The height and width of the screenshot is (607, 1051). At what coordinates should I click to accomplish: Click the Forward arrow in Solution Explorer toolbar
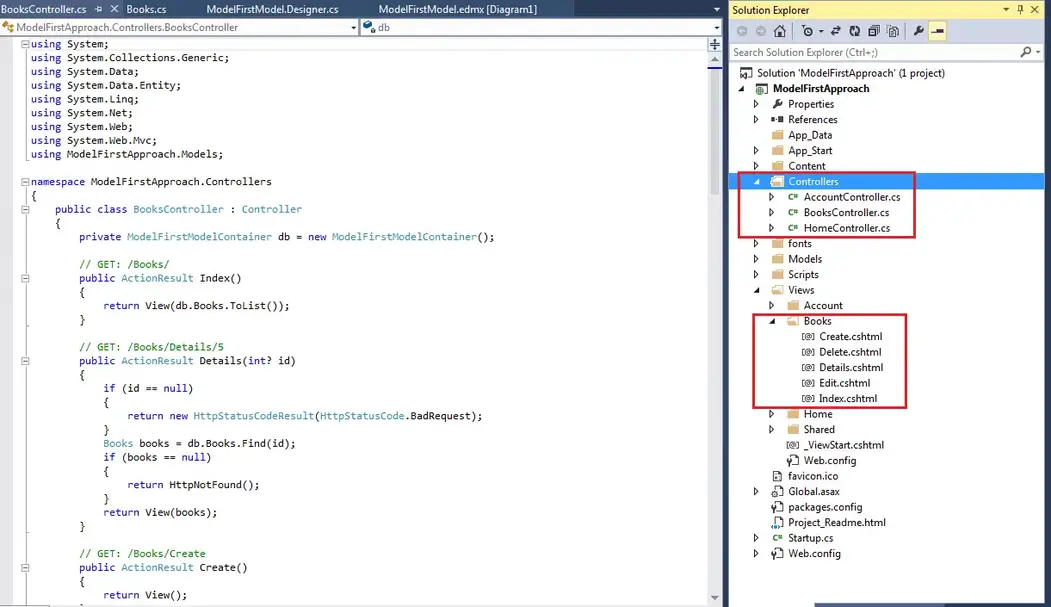pos(761,31)
